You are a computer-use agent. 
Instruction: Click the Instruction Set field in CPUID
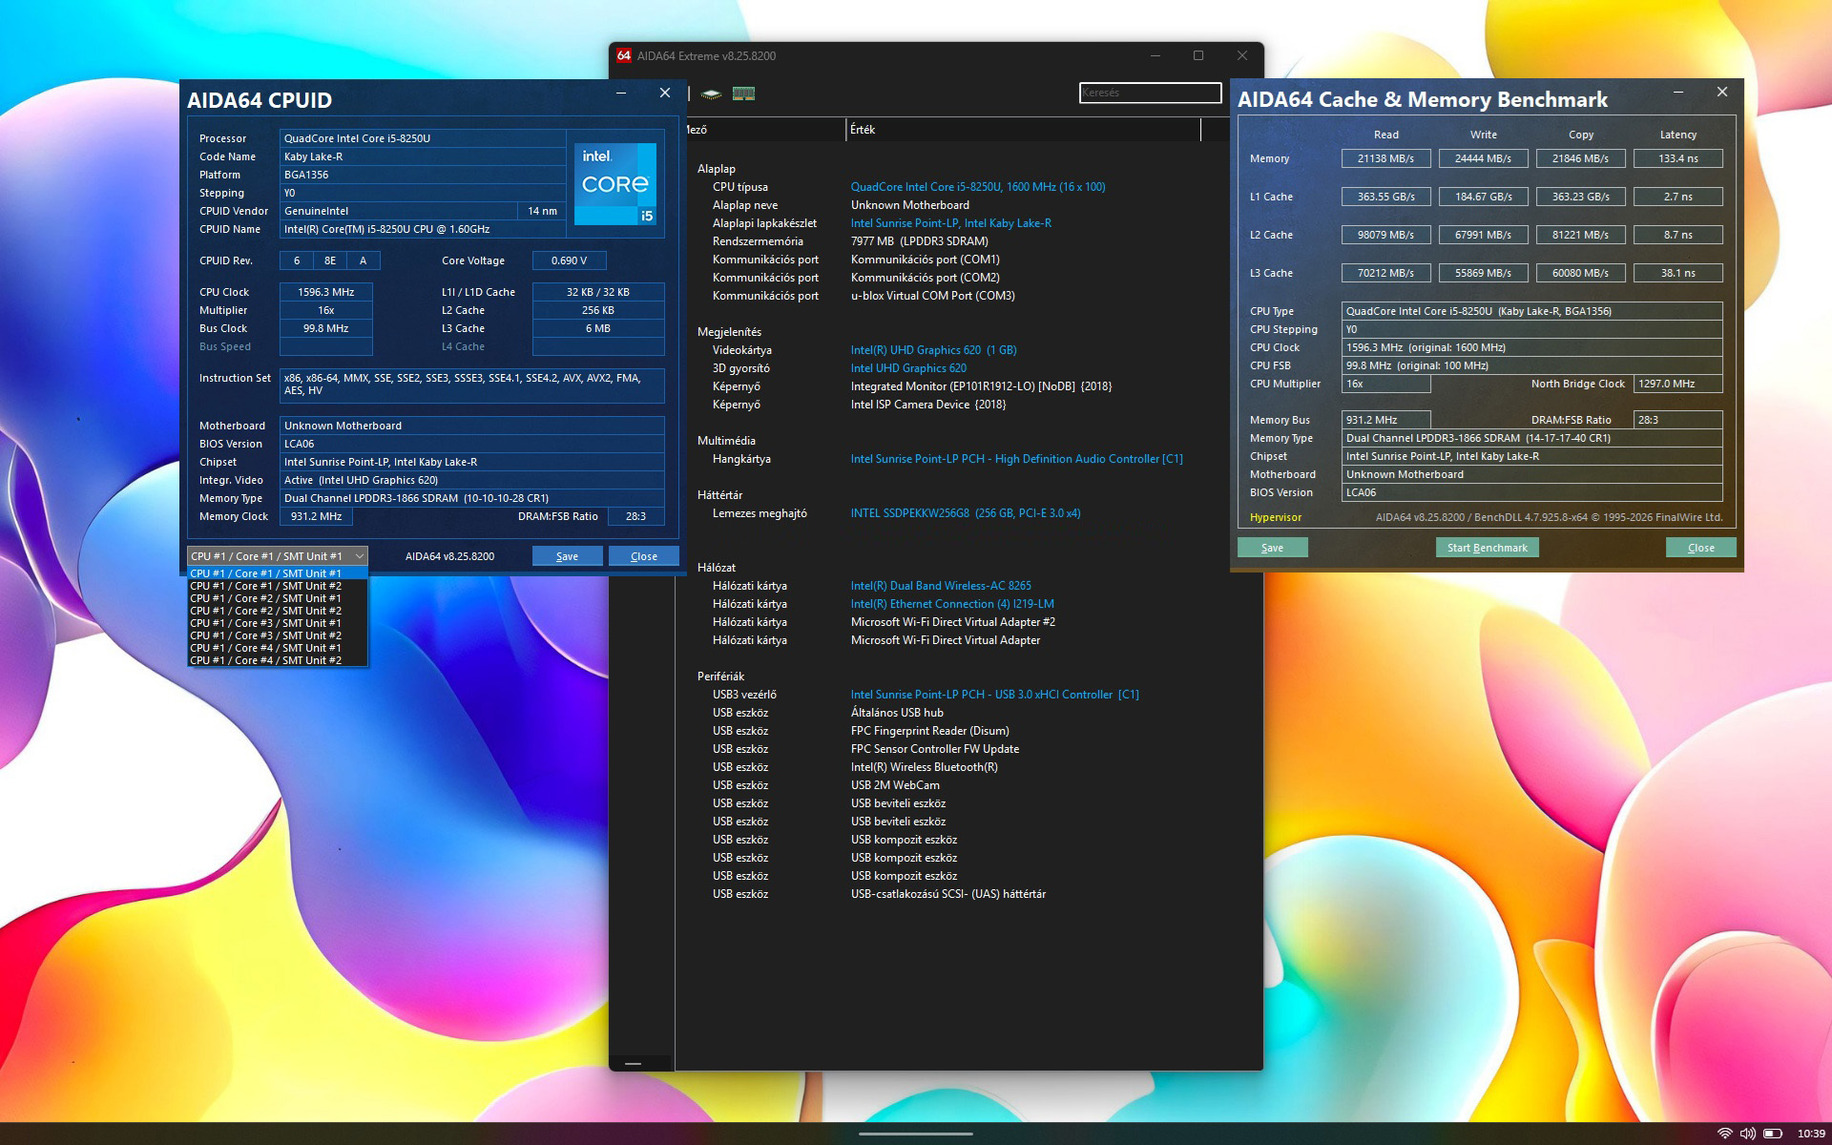pos(472,385)
